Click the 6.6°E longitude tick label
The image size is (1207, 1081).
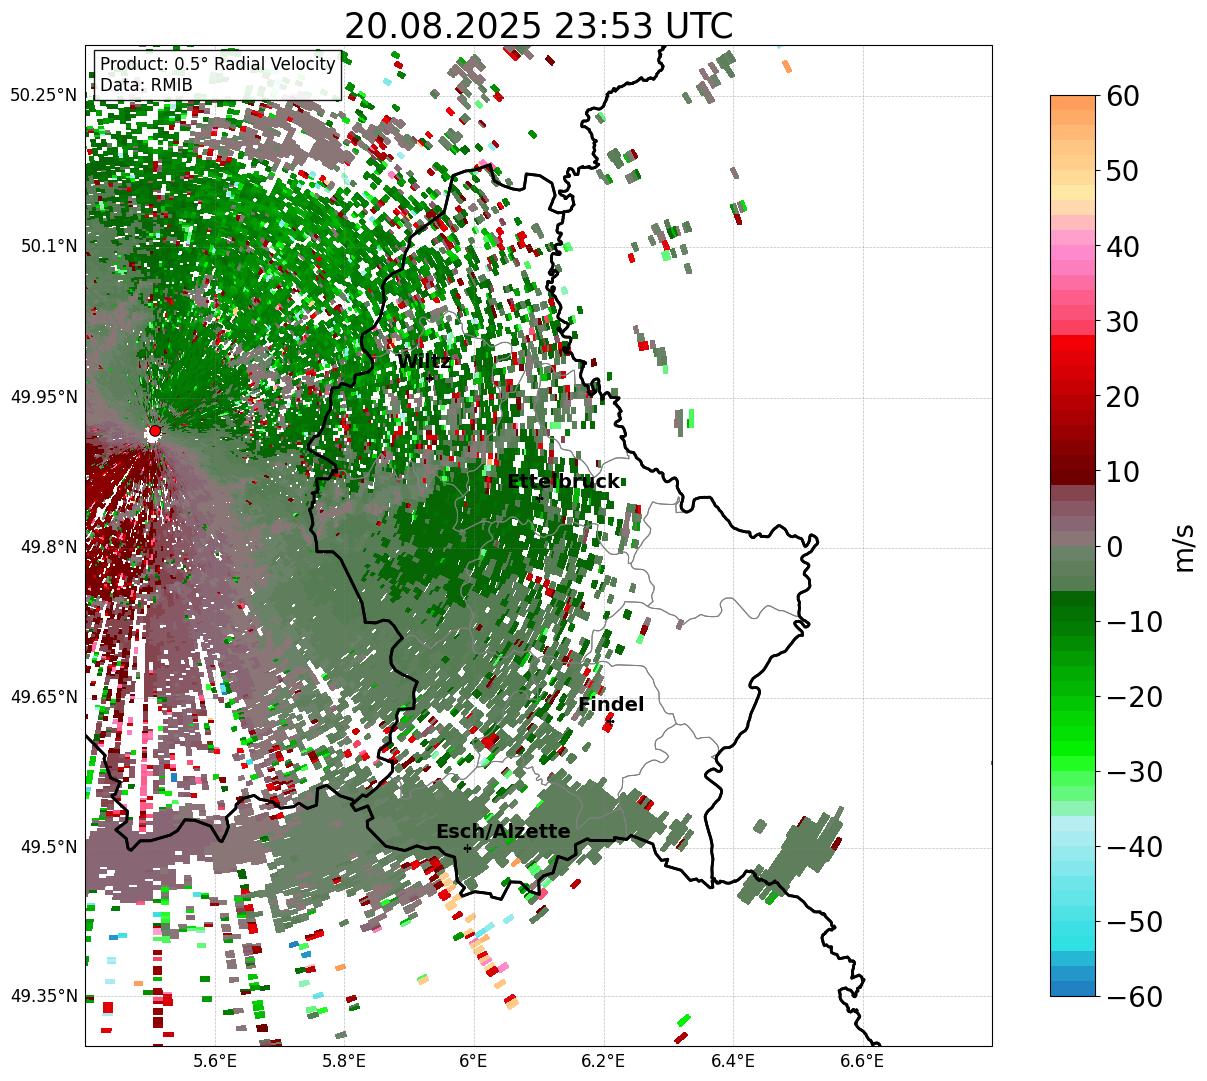(x=862, y=1061)
